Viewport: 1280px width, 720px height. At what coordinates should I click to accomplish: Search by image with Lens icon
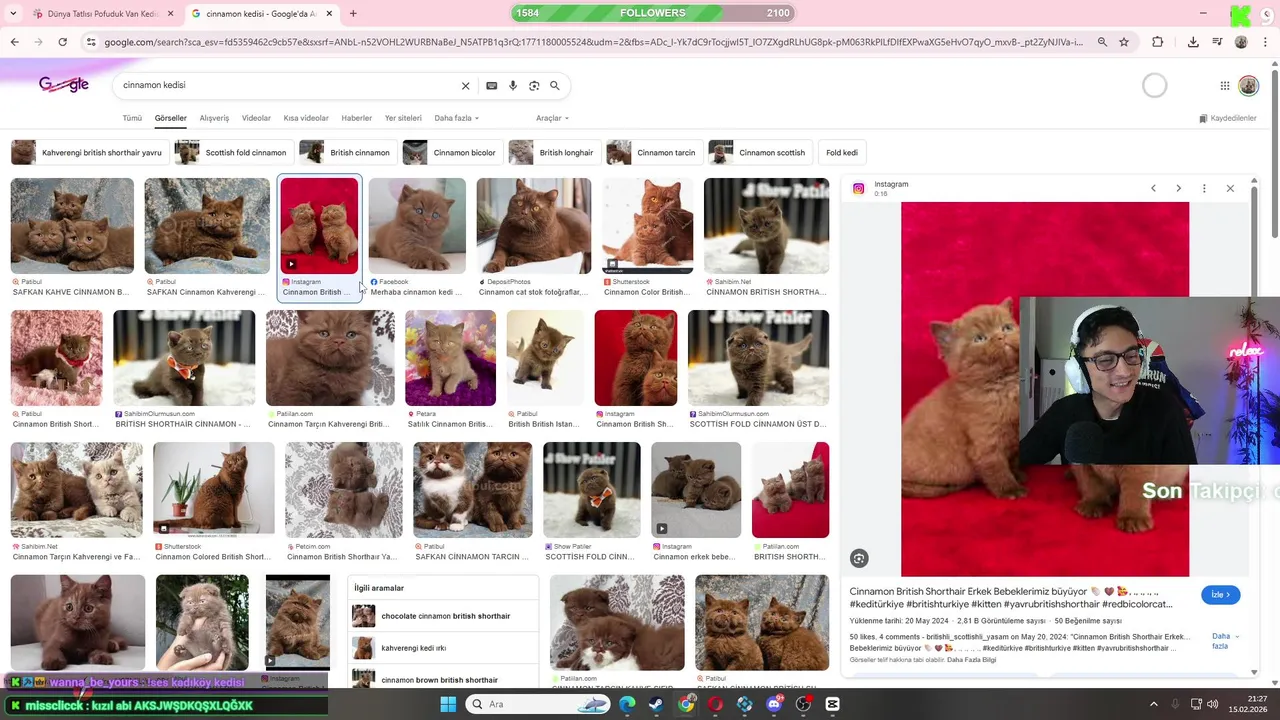point(534,86)
